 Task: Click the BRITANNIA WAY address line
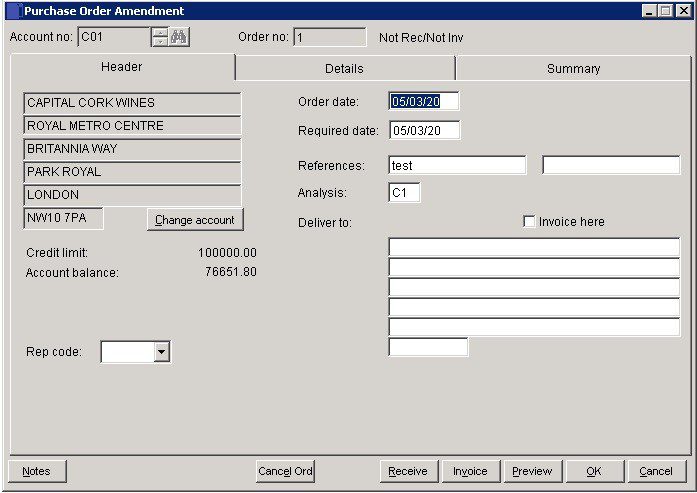click(132, 149)
